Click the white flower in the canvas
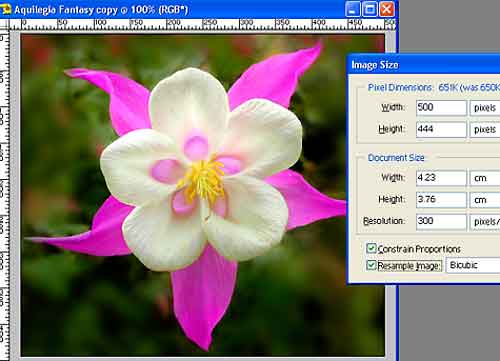This screenshot has width=500, height=361. click(200, 170)
